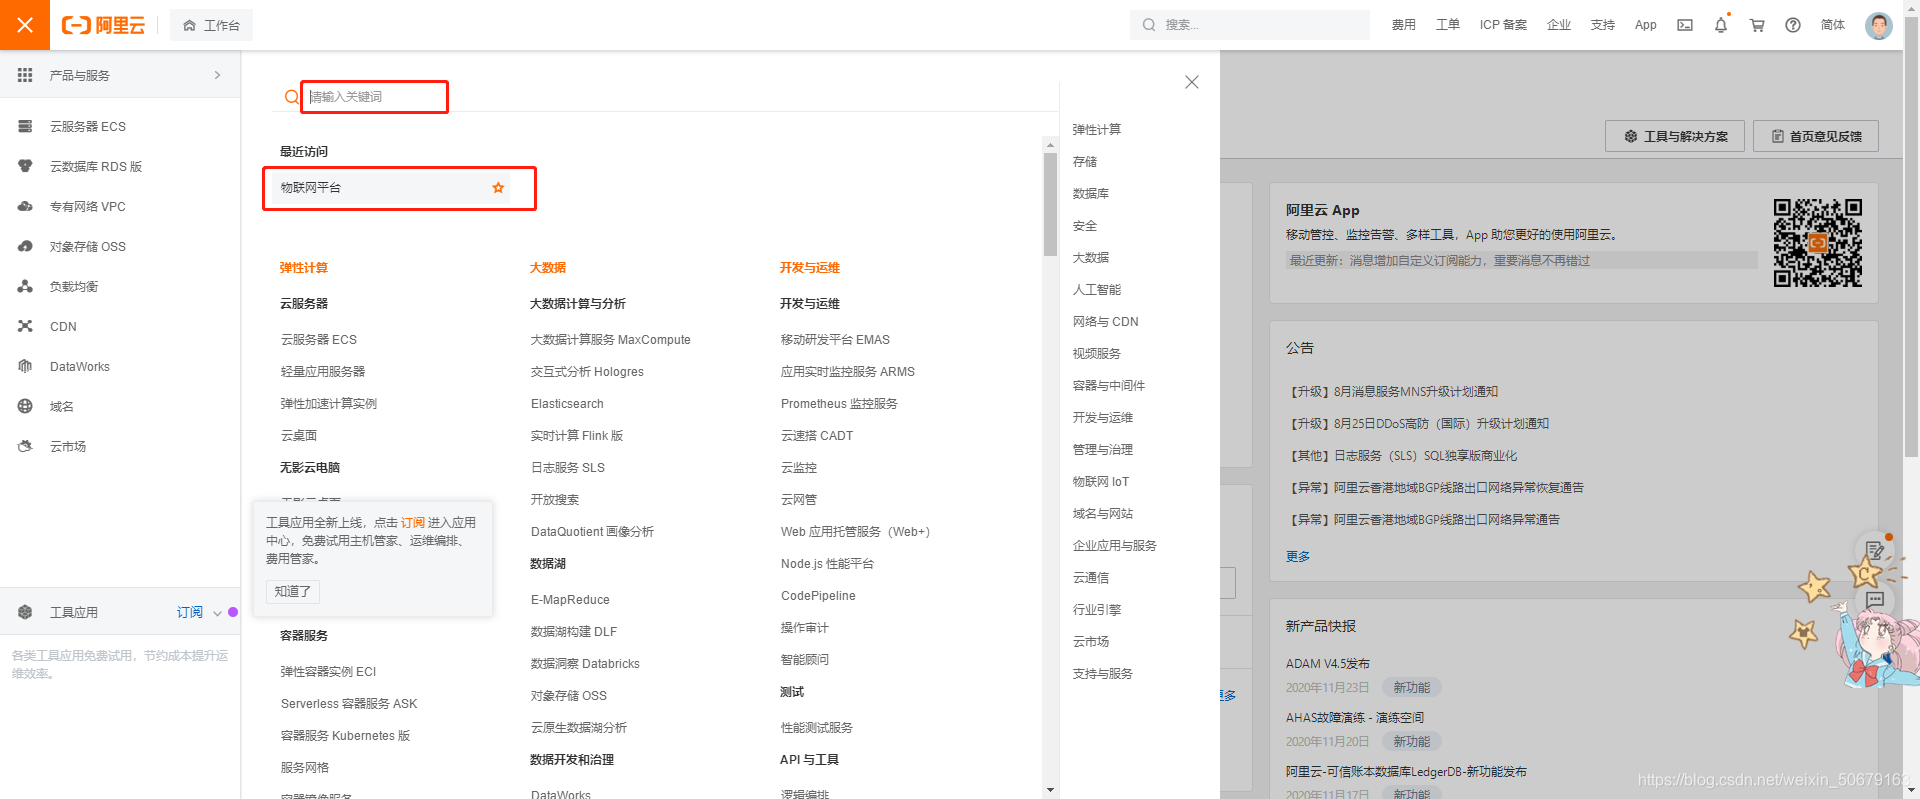This screenshot has width=1920, height=799.
Task: Click the product list scrollbar thumb
Action: (x=1050, y=205)
